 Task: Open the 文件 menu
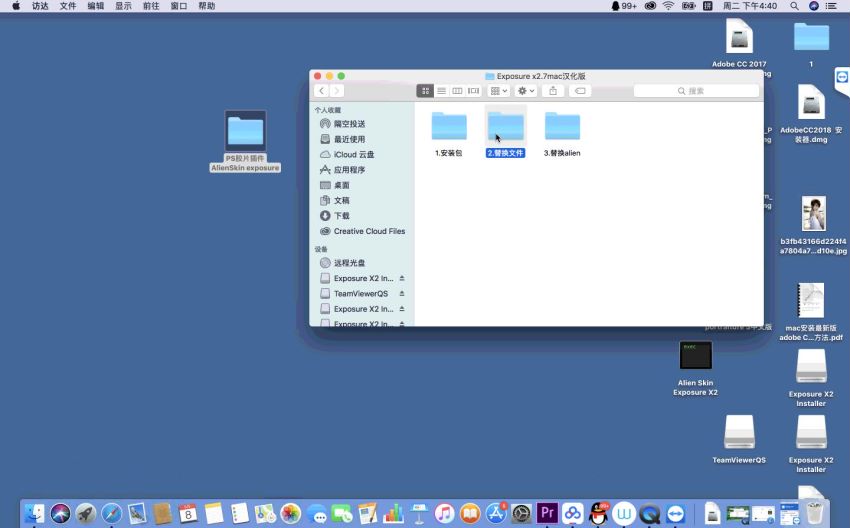[x=68, y=6]
